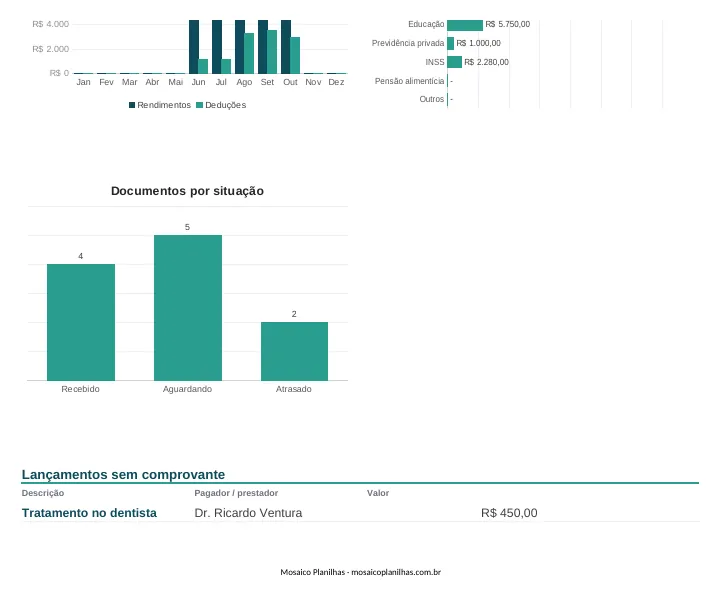This screenshot has width=719, height=597.
Task: Click the Pensão alimentícia category label
Action: point(409,81)
